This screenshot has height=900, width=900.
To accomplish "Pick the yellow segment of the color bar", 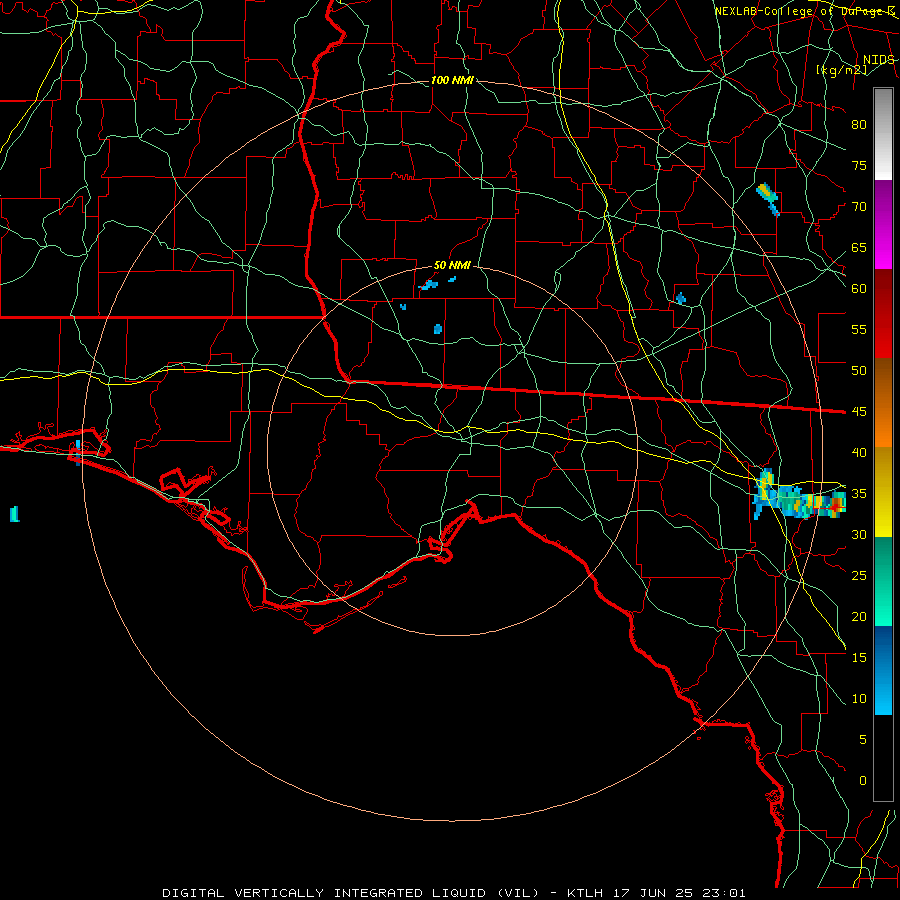I will pos(883,492).
